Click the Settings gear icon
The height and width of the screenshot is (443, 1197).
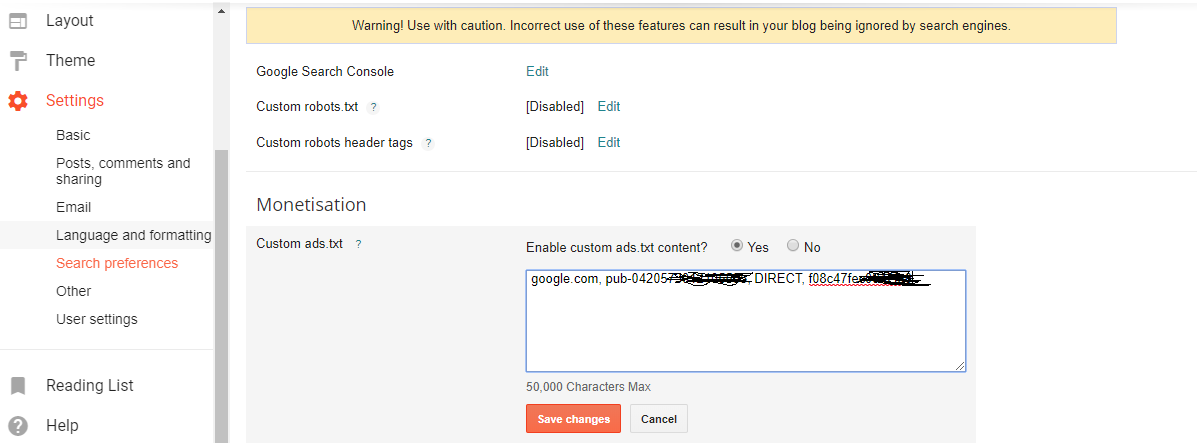[18, 101]
